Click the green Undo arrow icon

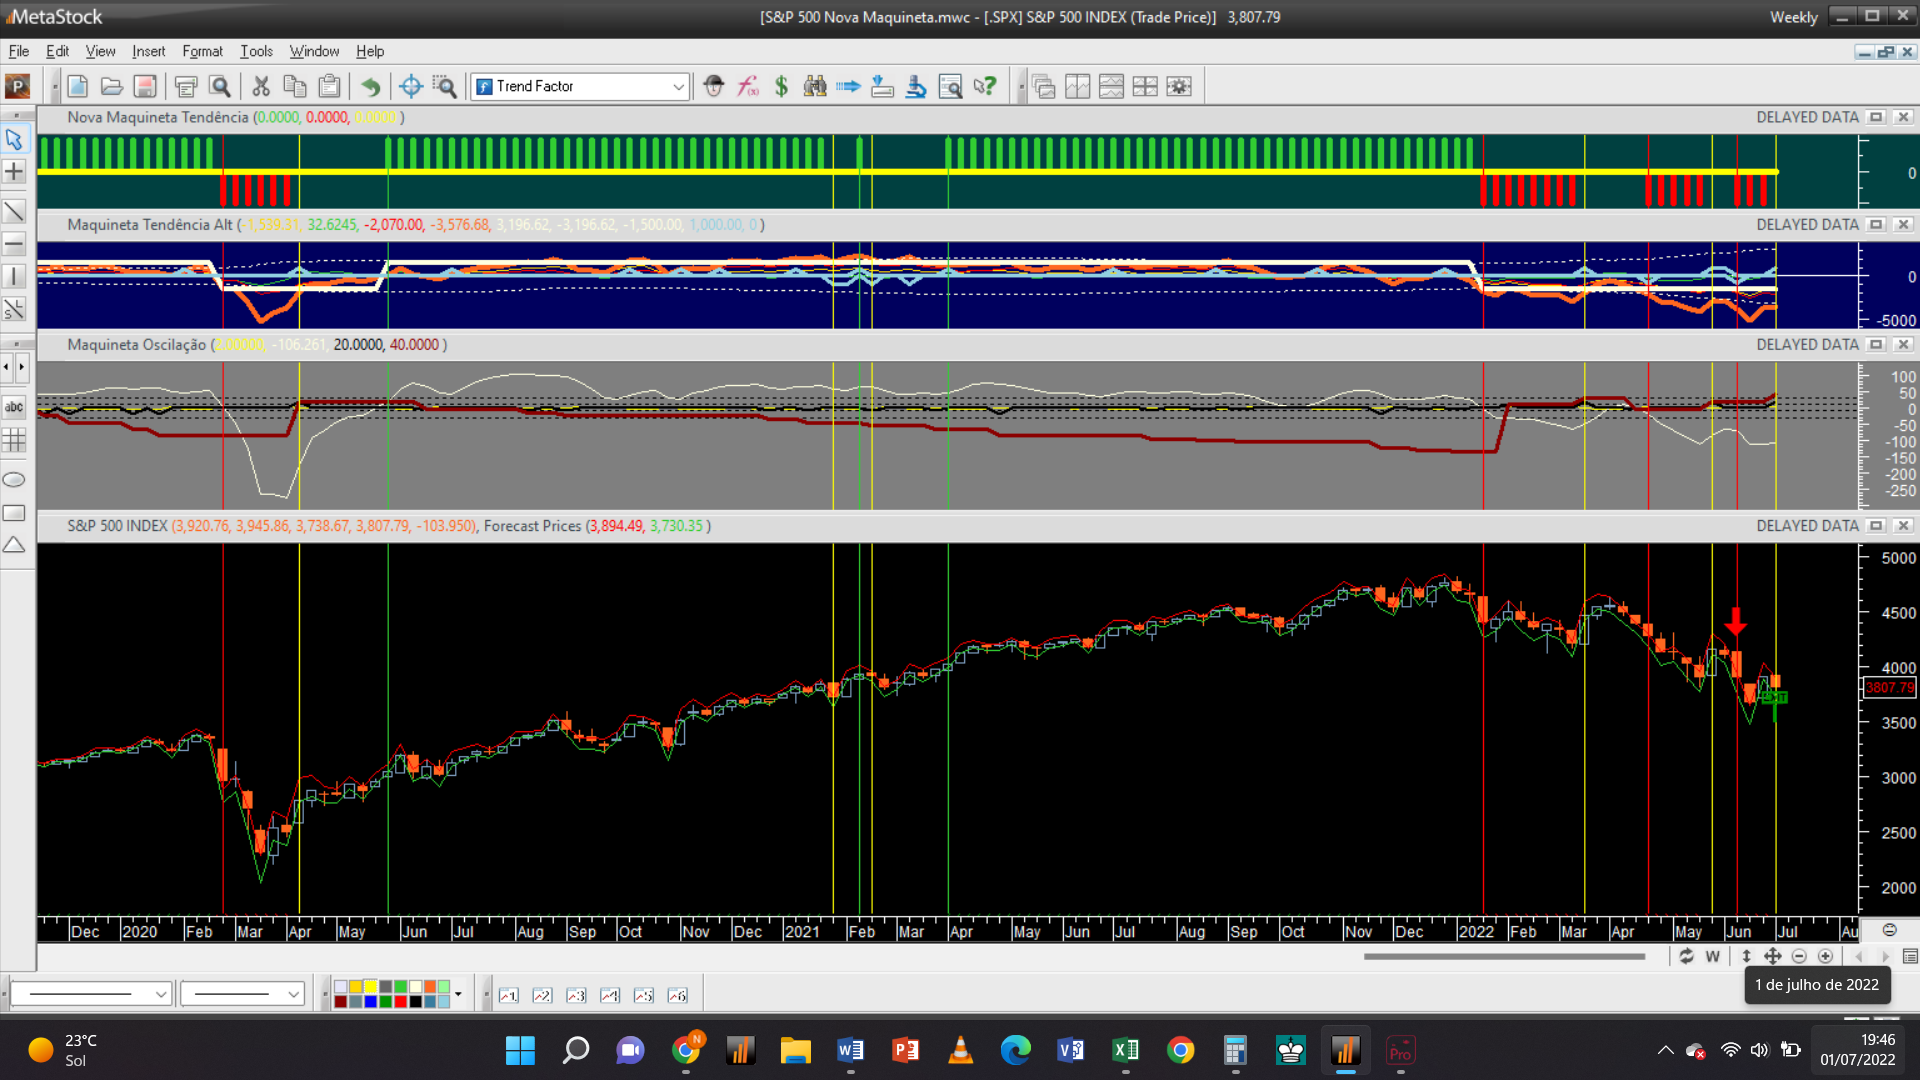coord(370,86)
